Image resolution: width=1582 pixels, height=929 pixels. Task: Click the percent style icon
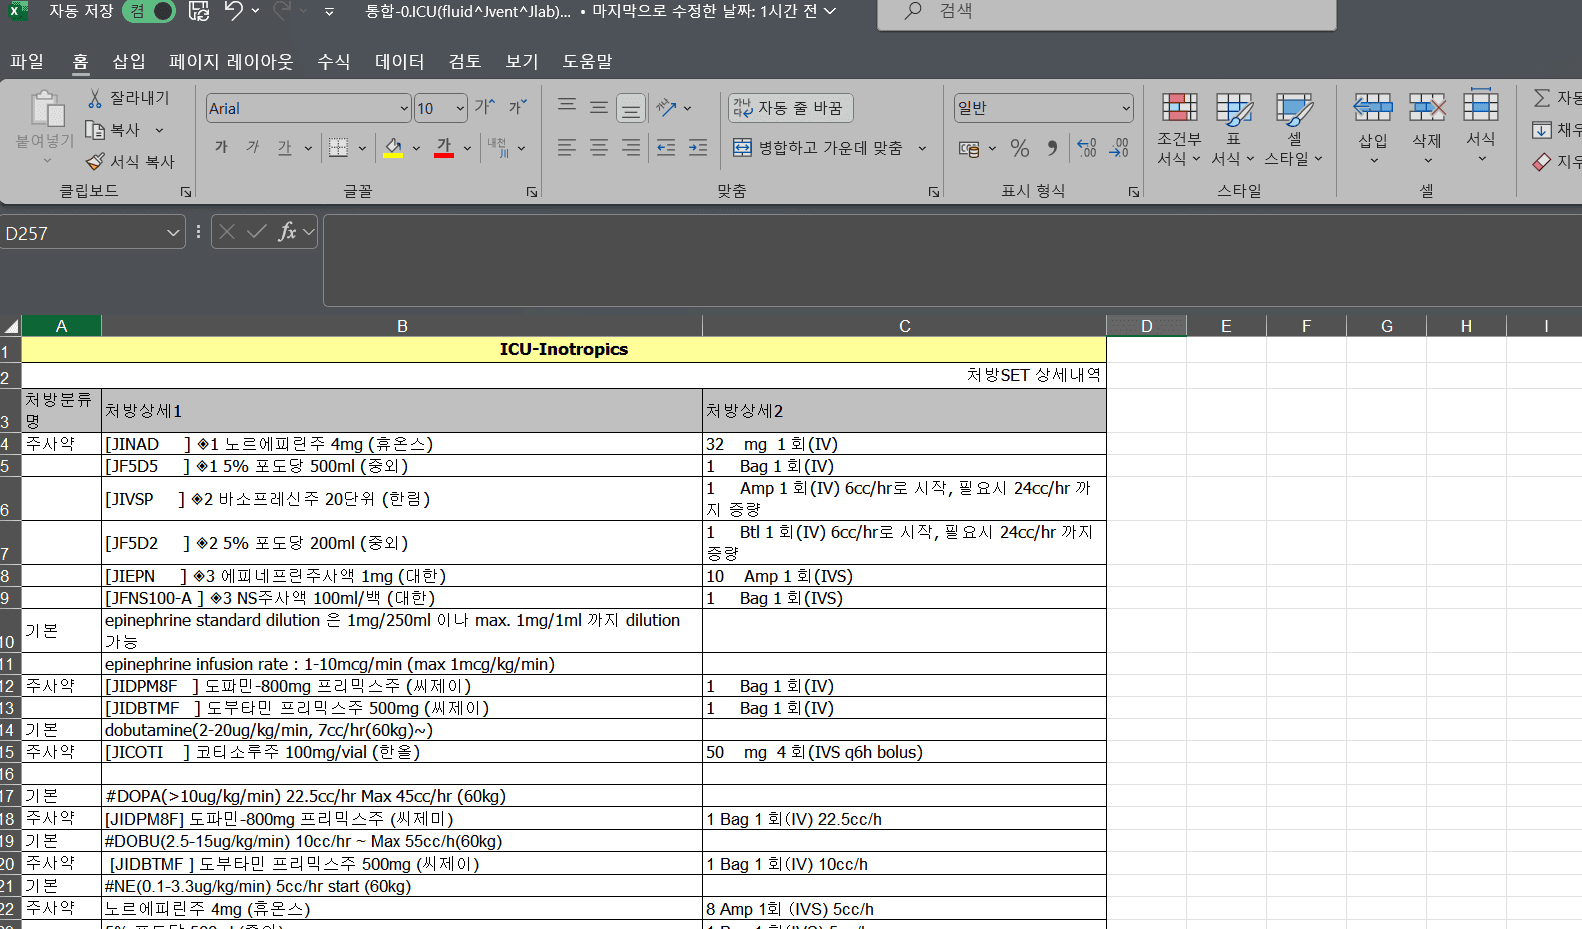pyautogui.click(x=1019, y=148)
